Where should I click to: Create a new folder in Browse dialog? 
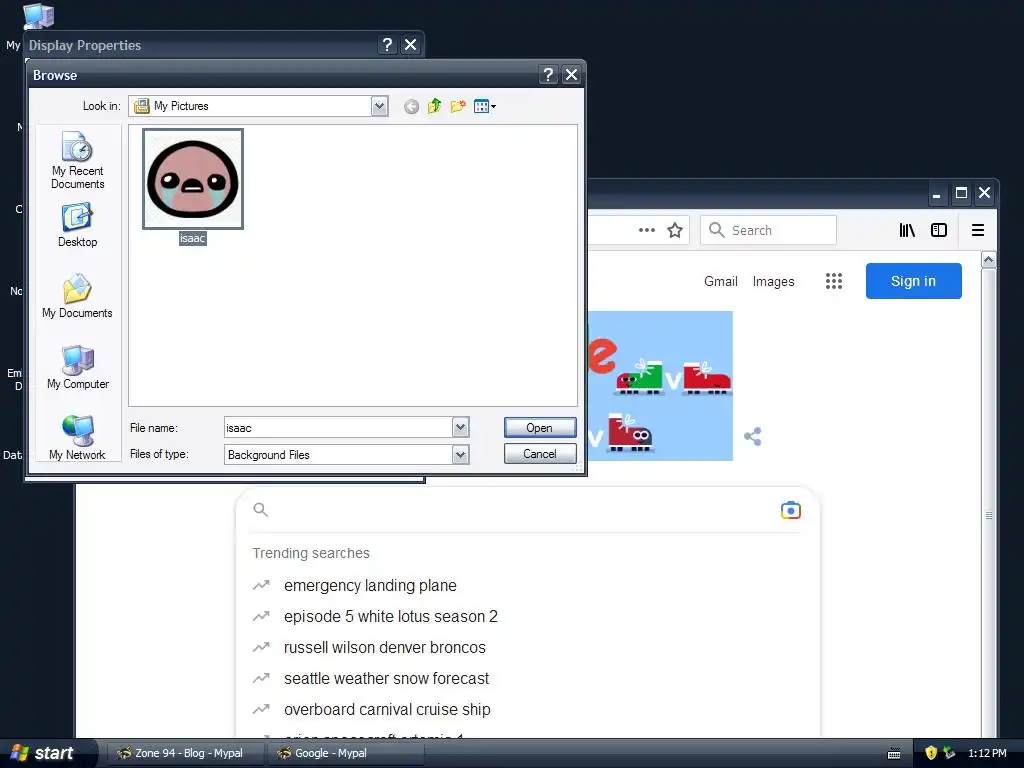[x=458, y=106]
